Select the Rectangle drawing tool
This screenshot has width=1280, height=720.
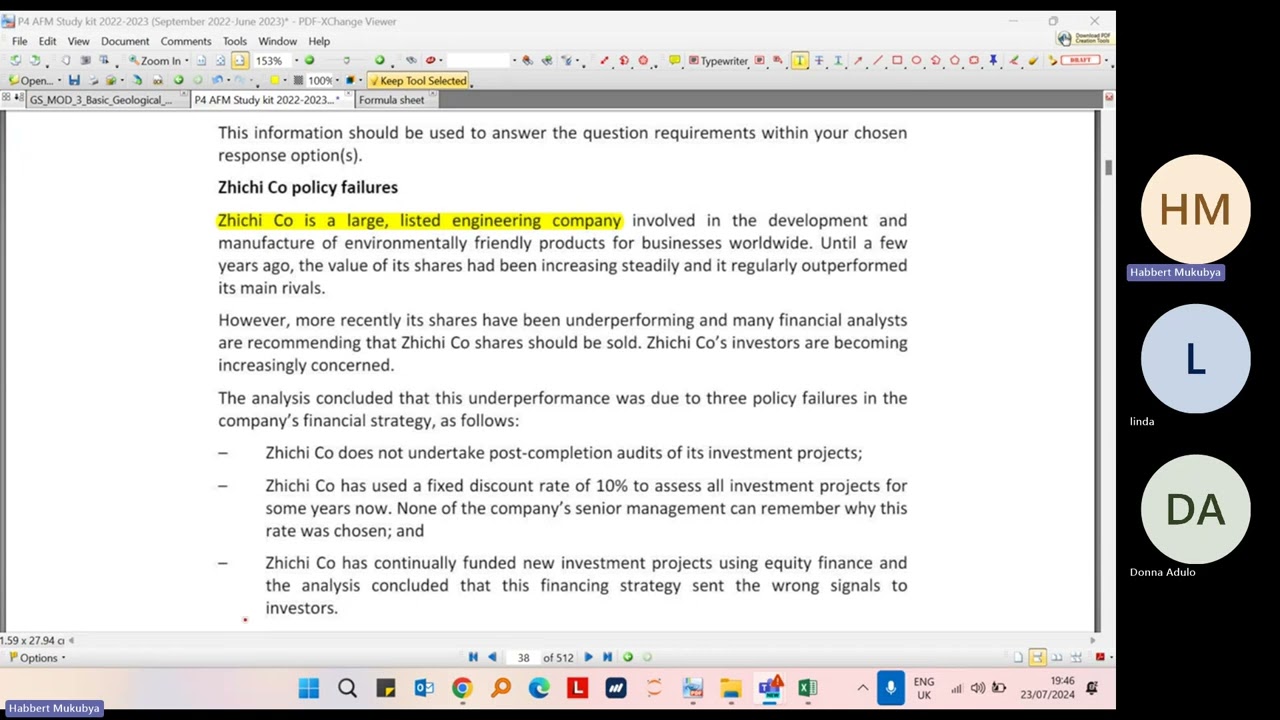897,61
